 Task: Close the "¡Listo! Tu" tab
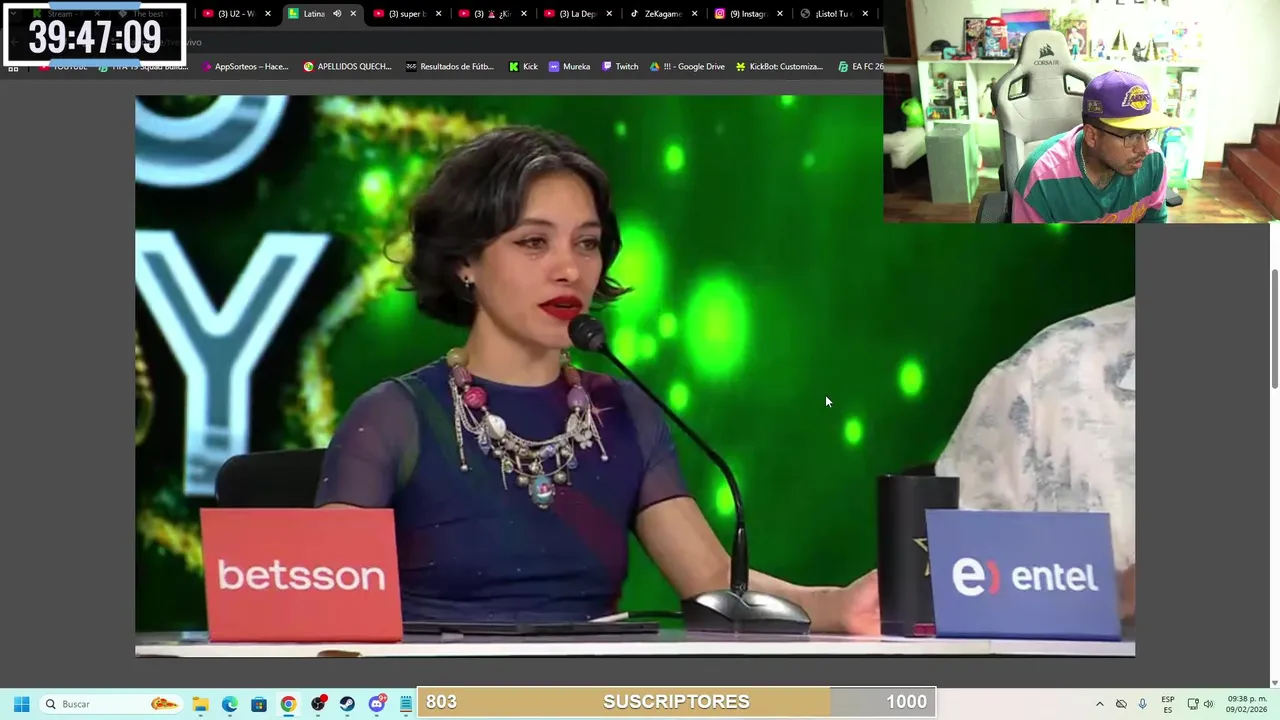[865, 14]
